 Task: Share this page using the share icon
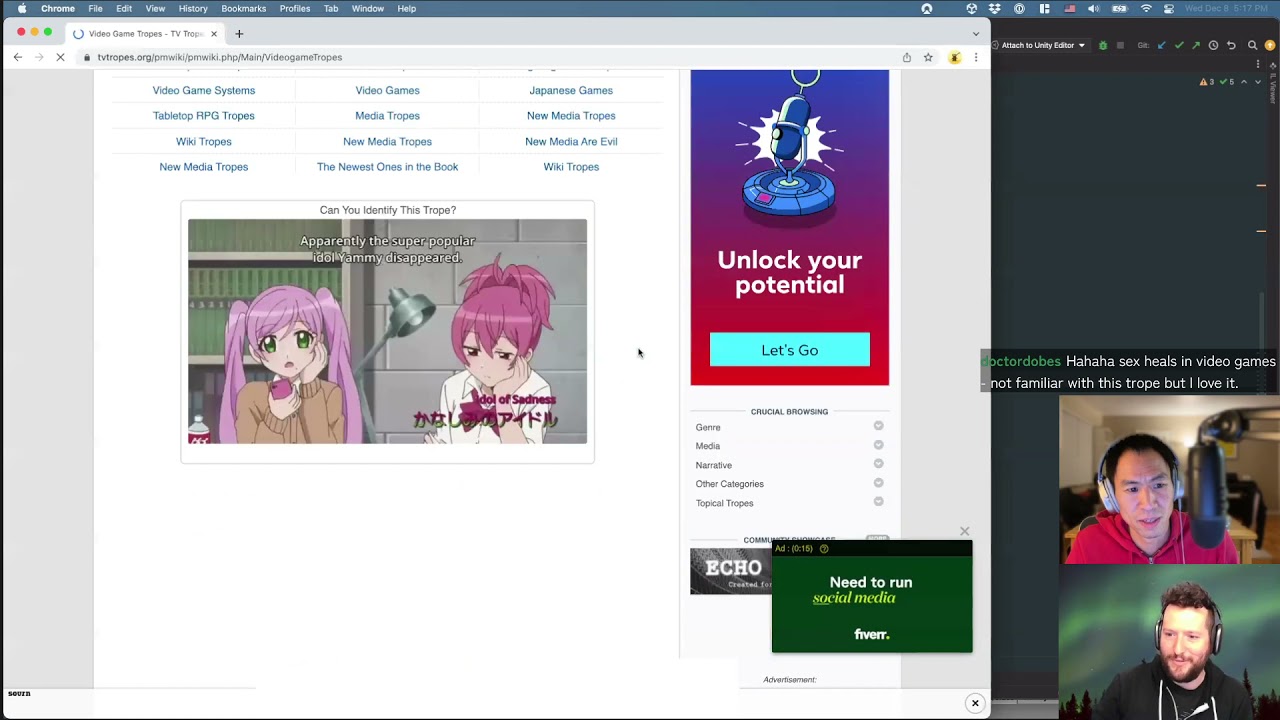pyautogui.click(x=907, y=57)
